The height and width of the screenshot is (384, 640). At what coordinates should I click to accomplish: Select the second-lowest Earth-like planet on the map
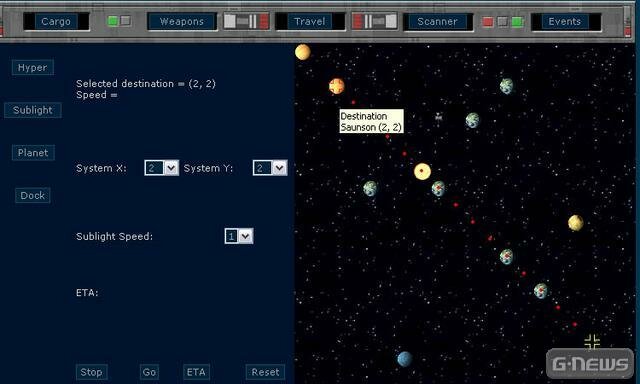pos(507,257)
